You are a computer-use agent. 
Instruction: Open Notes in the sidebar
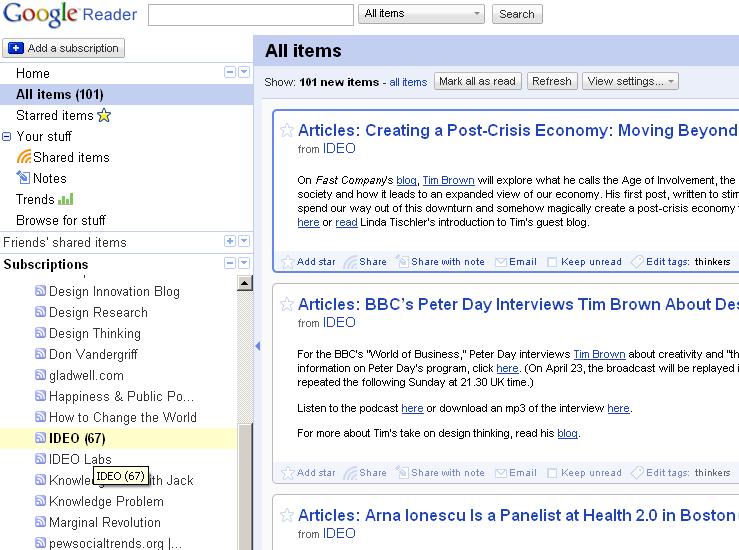click(49, 178)
